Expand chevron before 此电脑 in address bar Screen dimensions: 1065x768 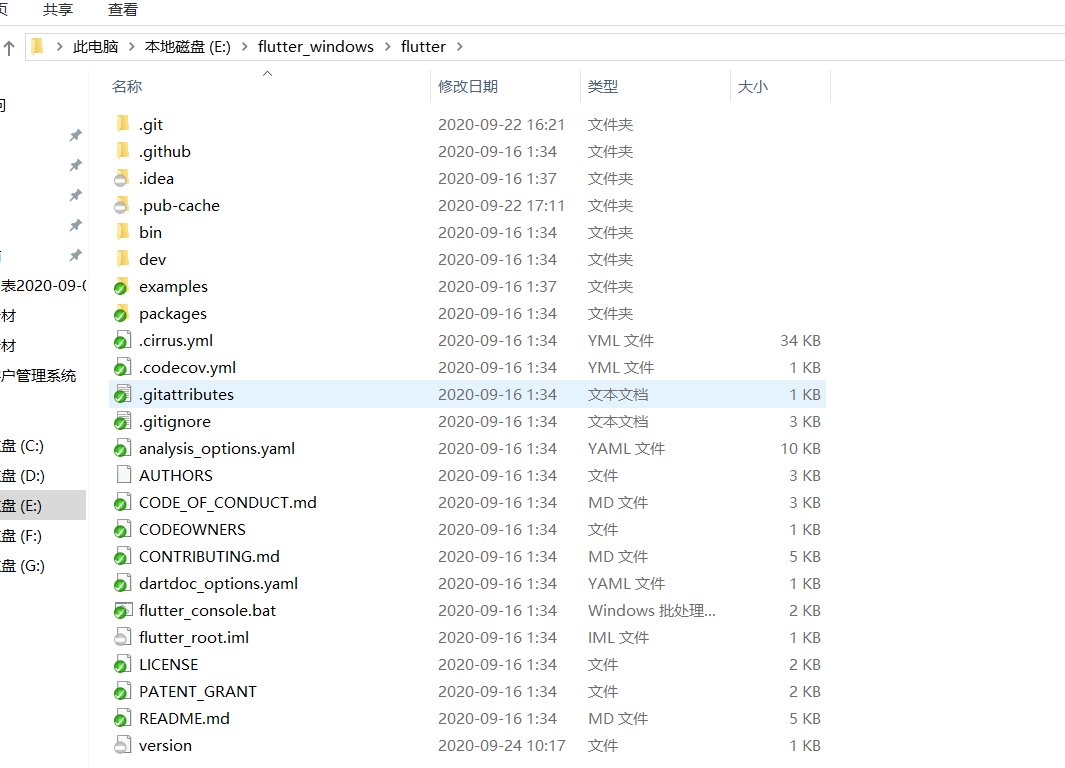[60, 46]
